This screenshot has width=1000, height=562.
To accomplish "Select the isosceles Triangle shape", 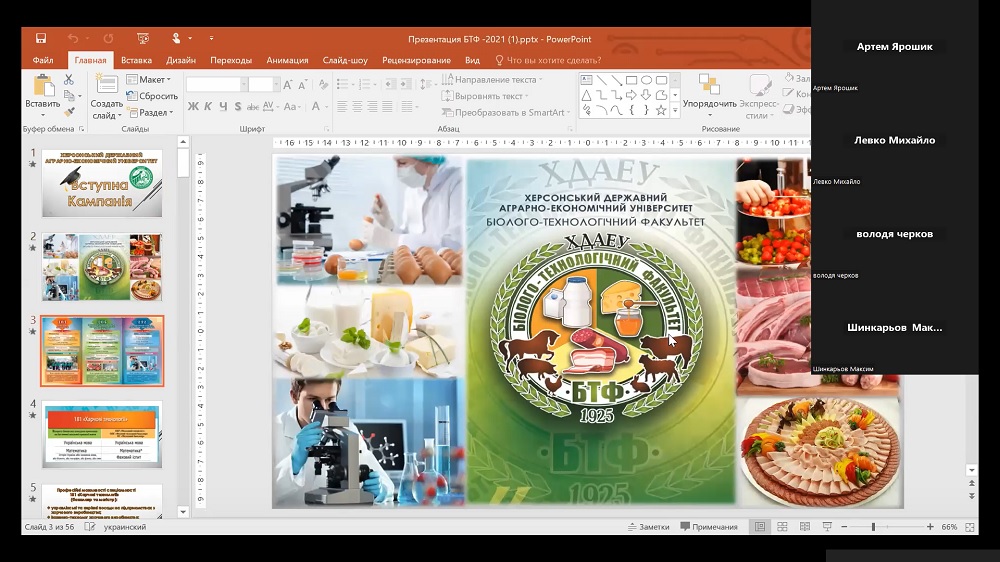I will (x=586, y=95).
